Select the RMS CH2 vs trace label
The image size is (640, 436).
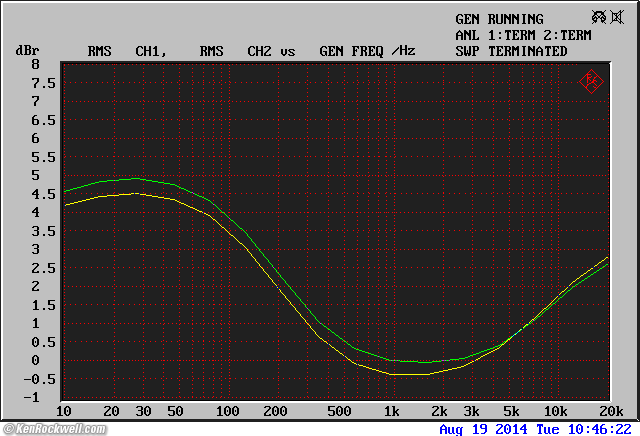[247, 51]
